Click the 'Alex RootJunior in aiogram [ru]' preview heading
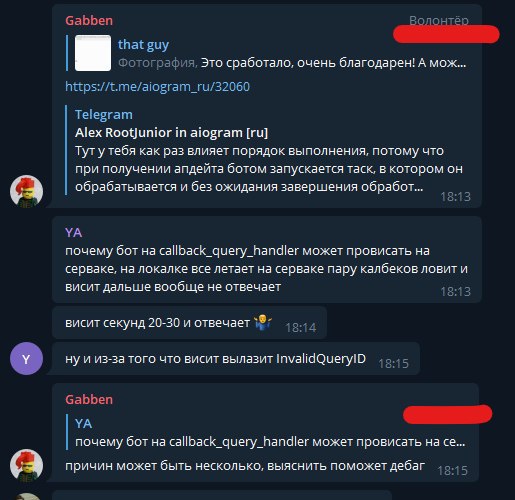Screen dimensions: 515x500 click(x=171, y=133)
